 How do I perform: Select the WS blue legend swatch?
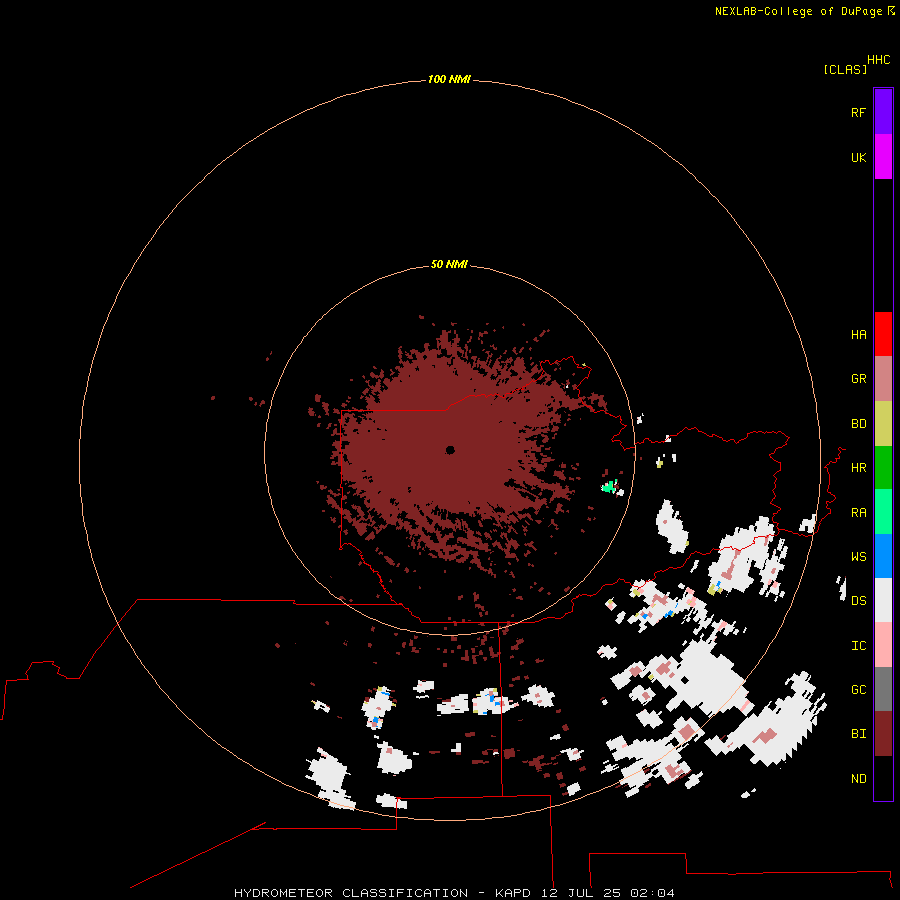(x=883, y=556)
